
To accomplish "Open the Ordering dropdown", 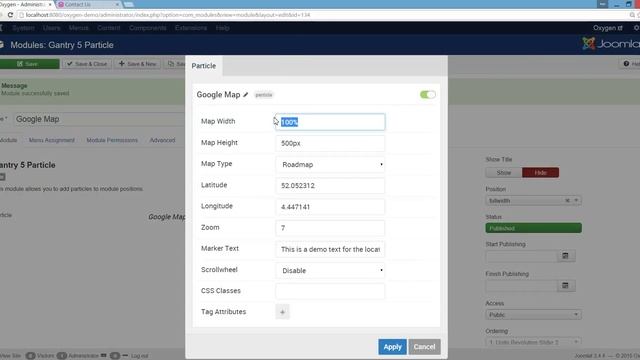I will point(533,342).
